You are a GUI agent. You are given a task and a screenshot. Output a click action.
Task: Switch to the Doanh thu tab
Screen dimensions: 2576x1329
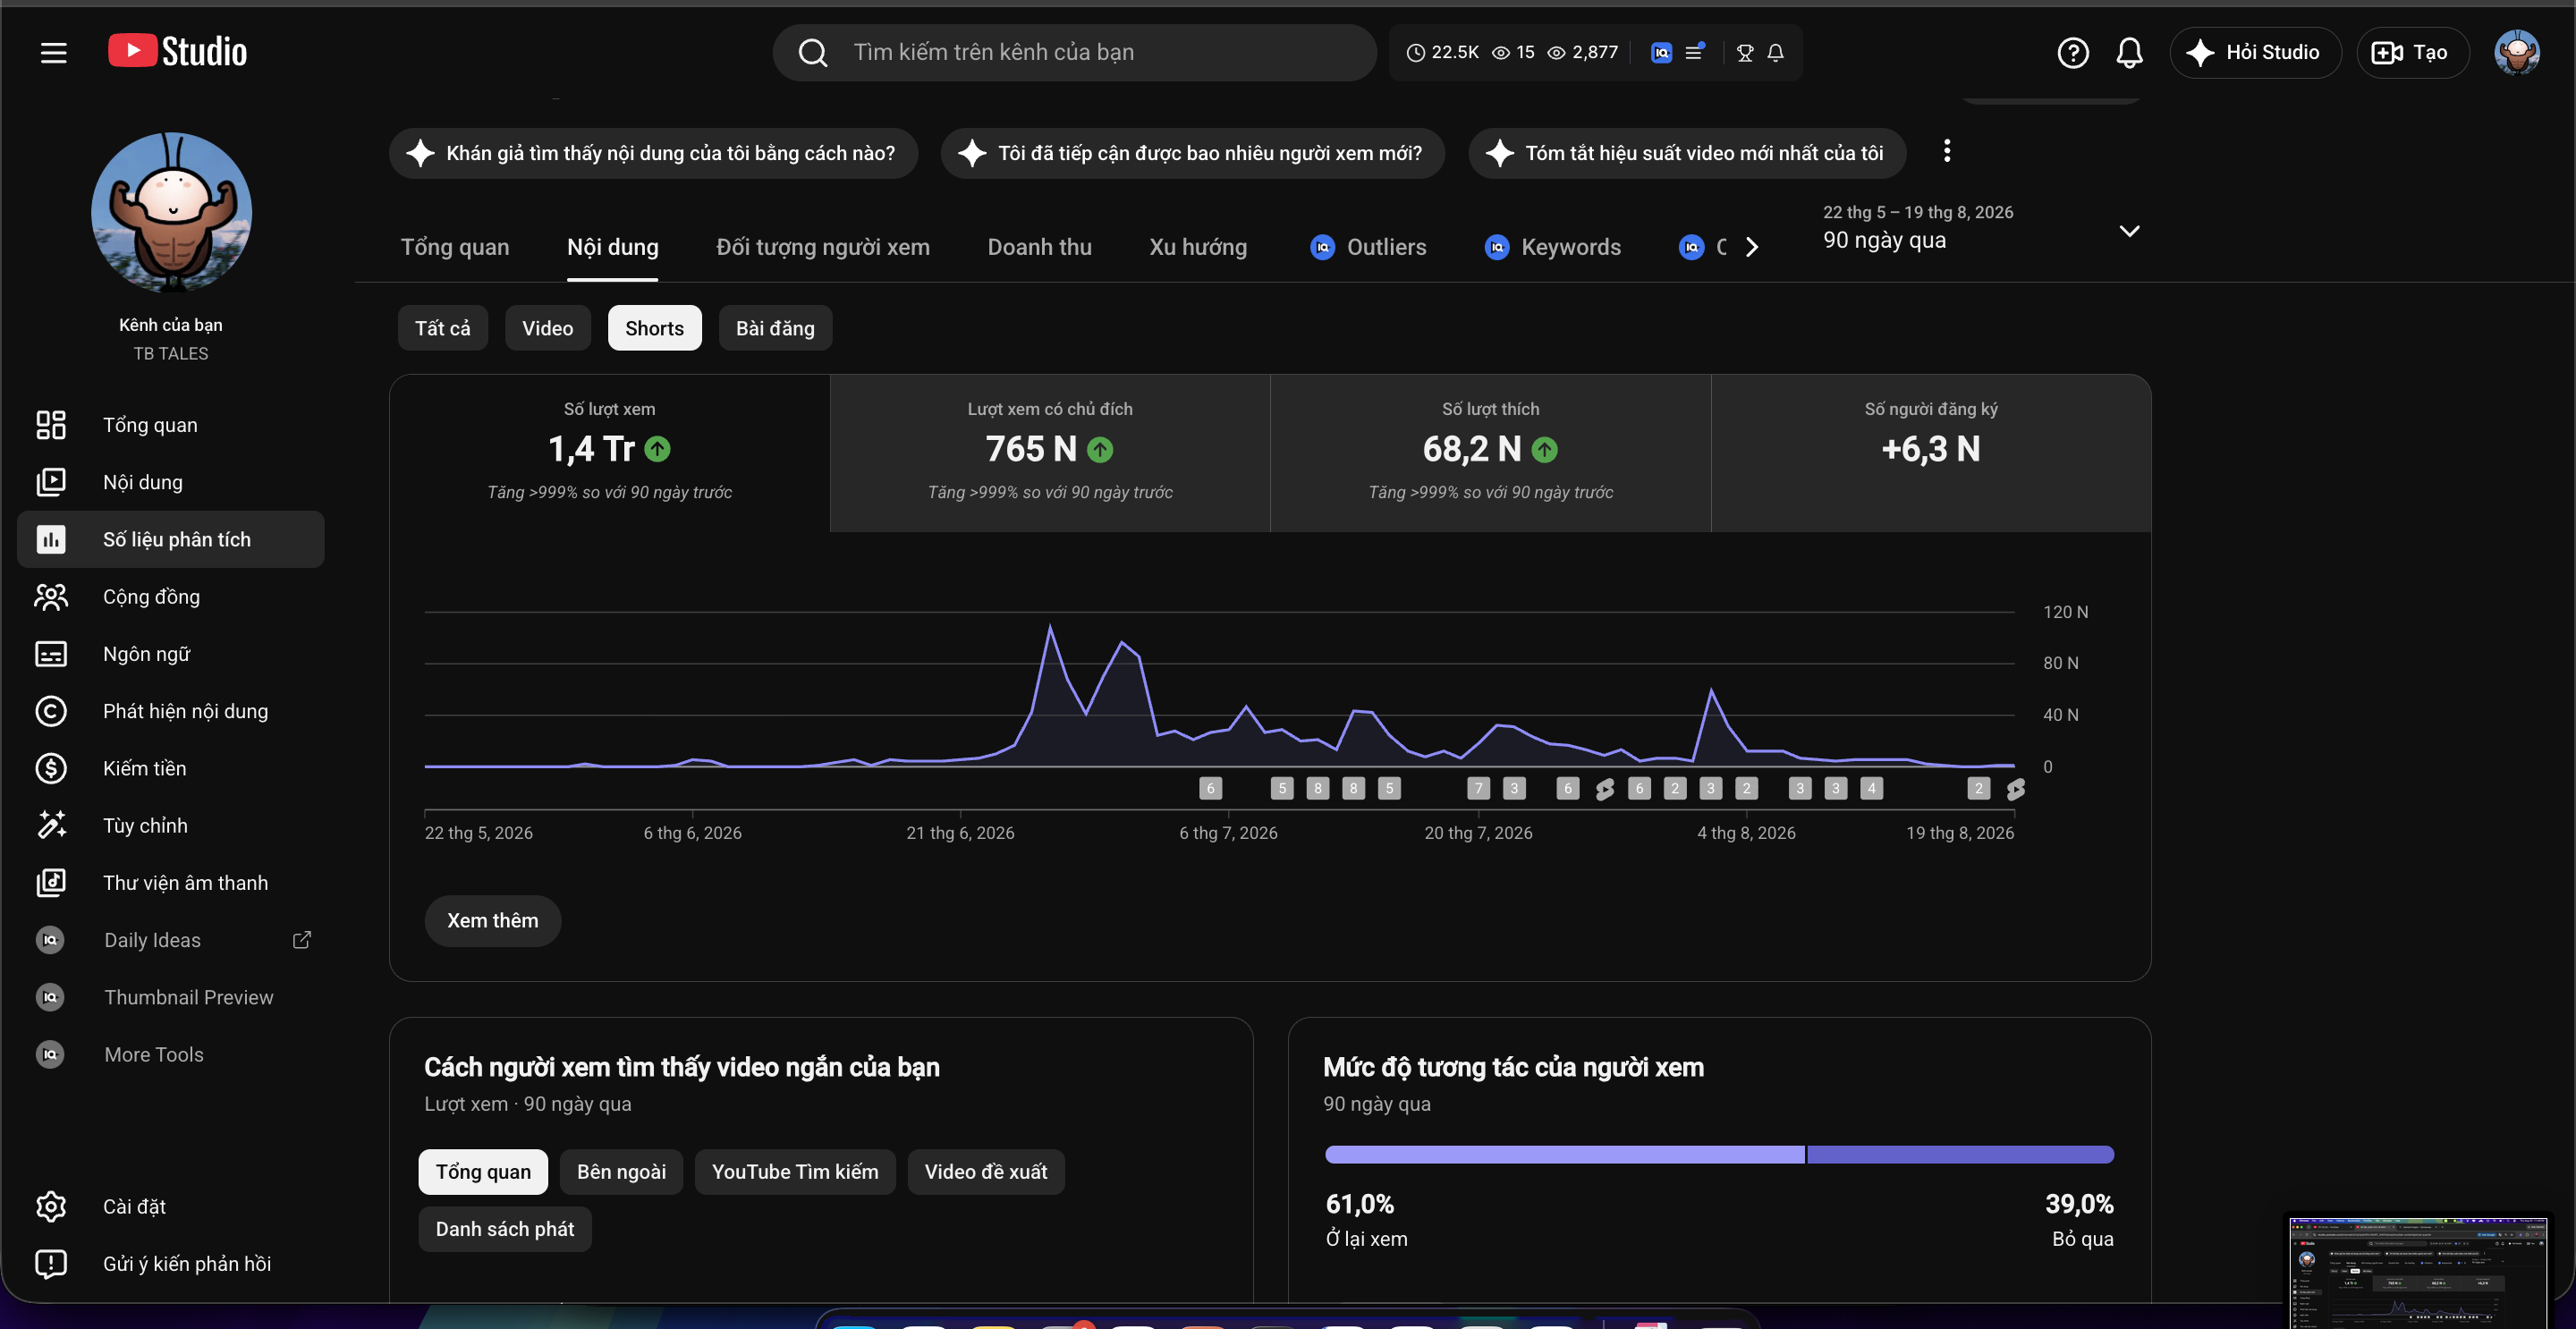[1039, 247]
